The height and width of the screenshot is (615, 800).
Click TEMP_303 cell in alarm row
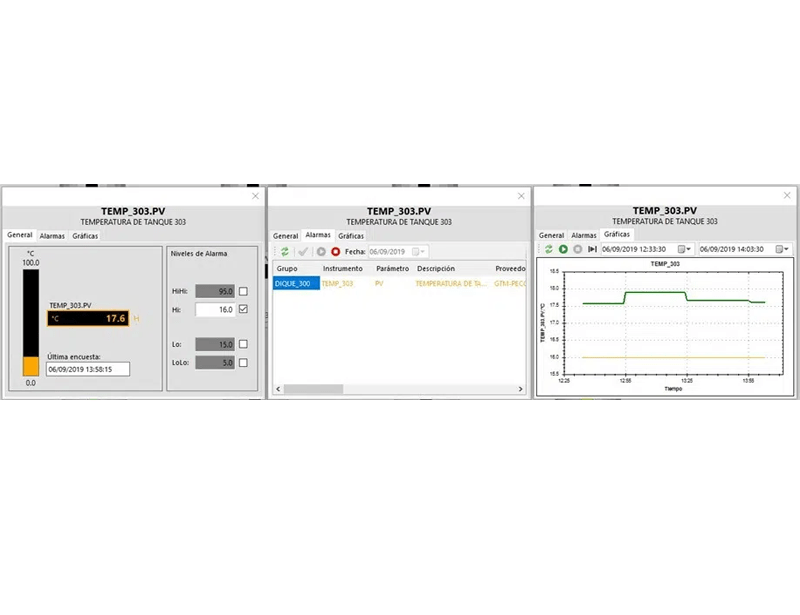pyautogui.click(x=337, y=283)
